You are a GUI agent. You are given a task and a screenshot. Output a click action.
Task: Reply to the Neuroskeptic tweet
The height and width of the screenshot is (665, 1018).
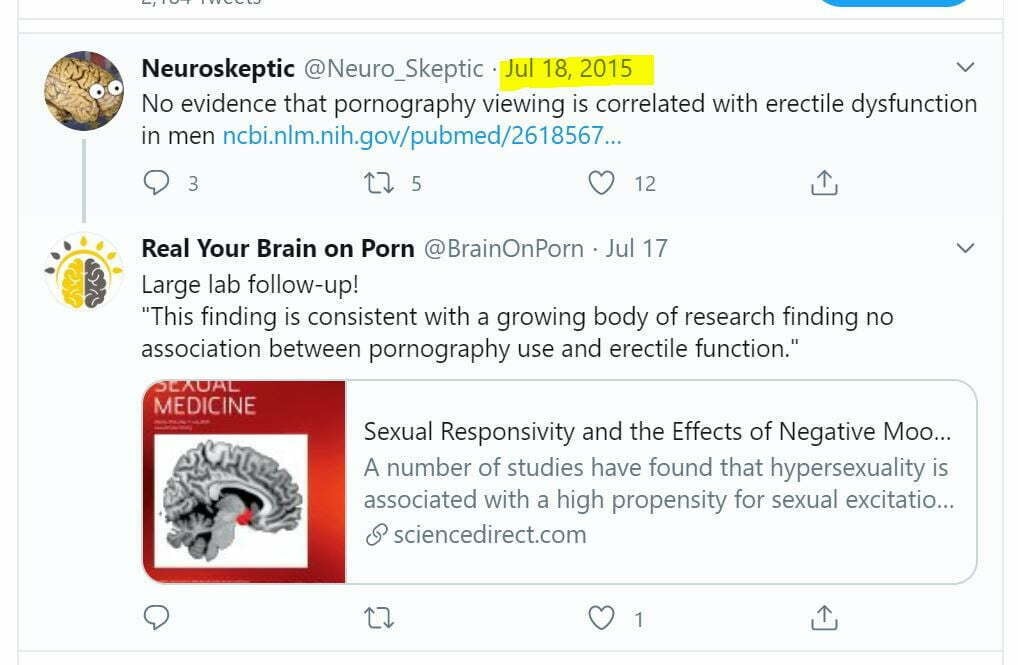click(156, 183)
